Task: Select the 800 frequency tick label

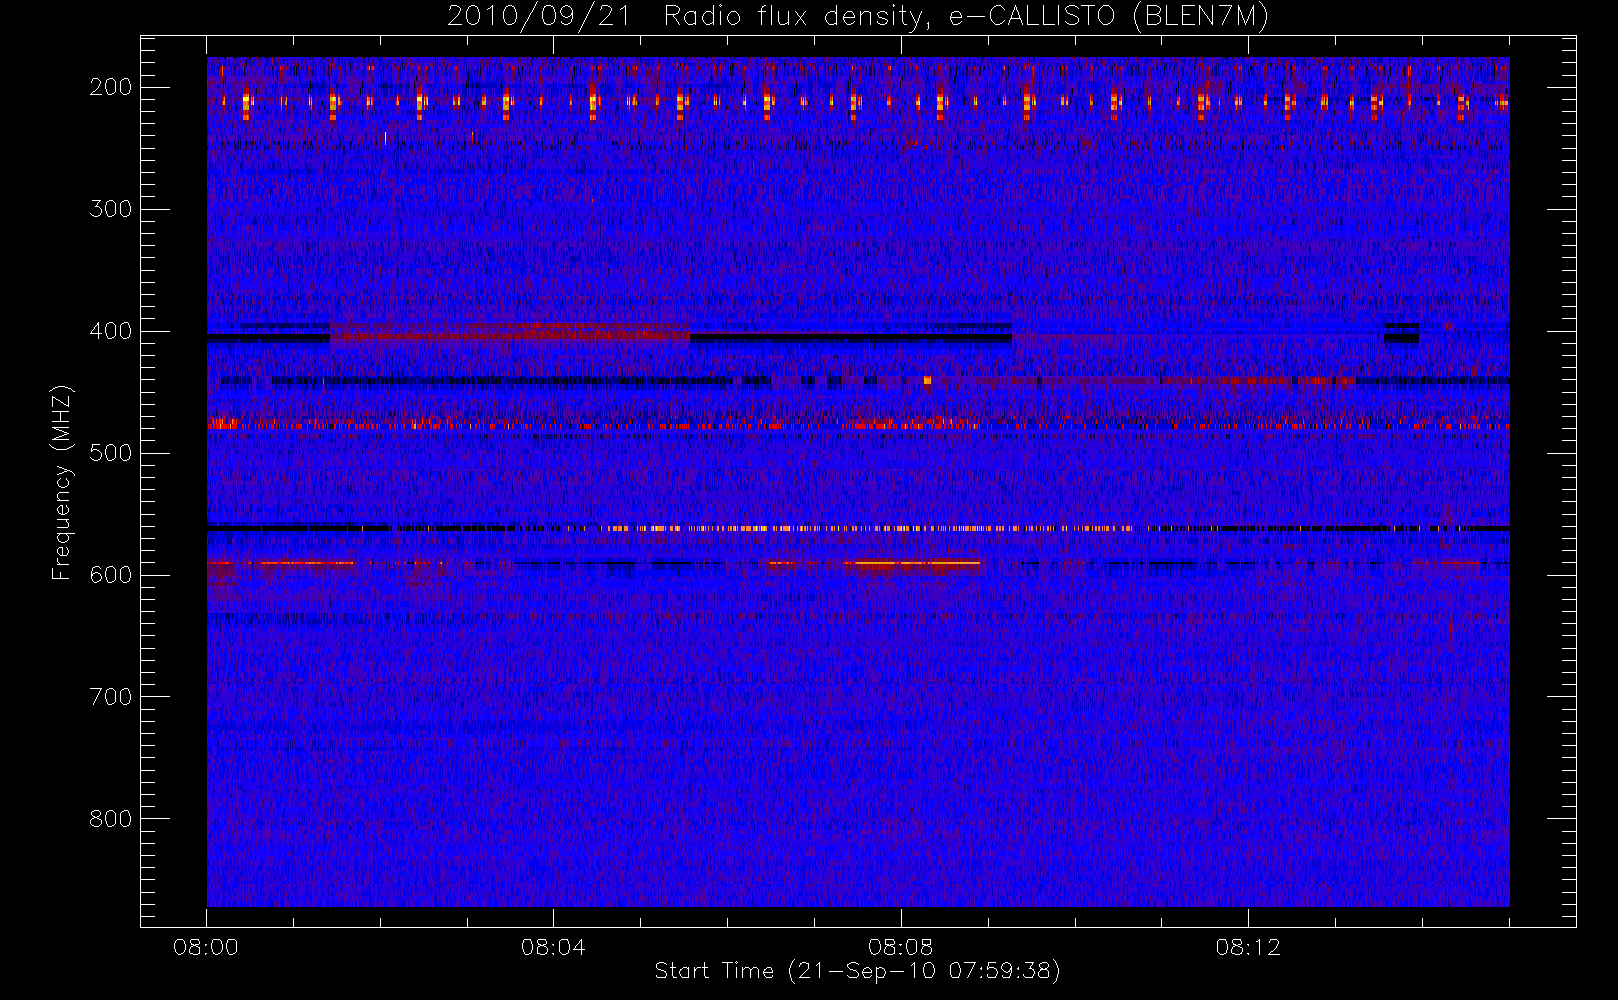Action: click(110, 819)
